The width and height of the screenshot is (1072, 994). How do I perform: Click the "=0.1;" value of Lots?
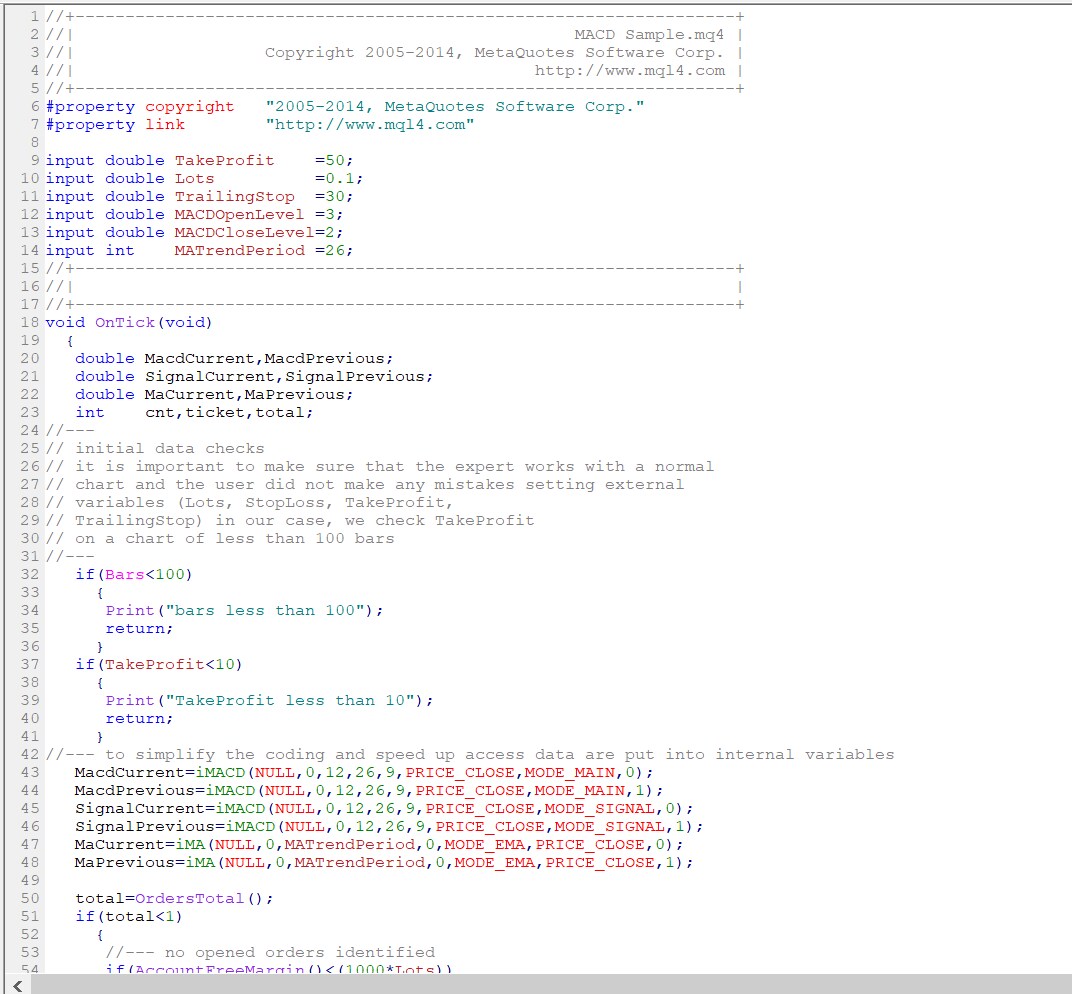coord(339,178)
